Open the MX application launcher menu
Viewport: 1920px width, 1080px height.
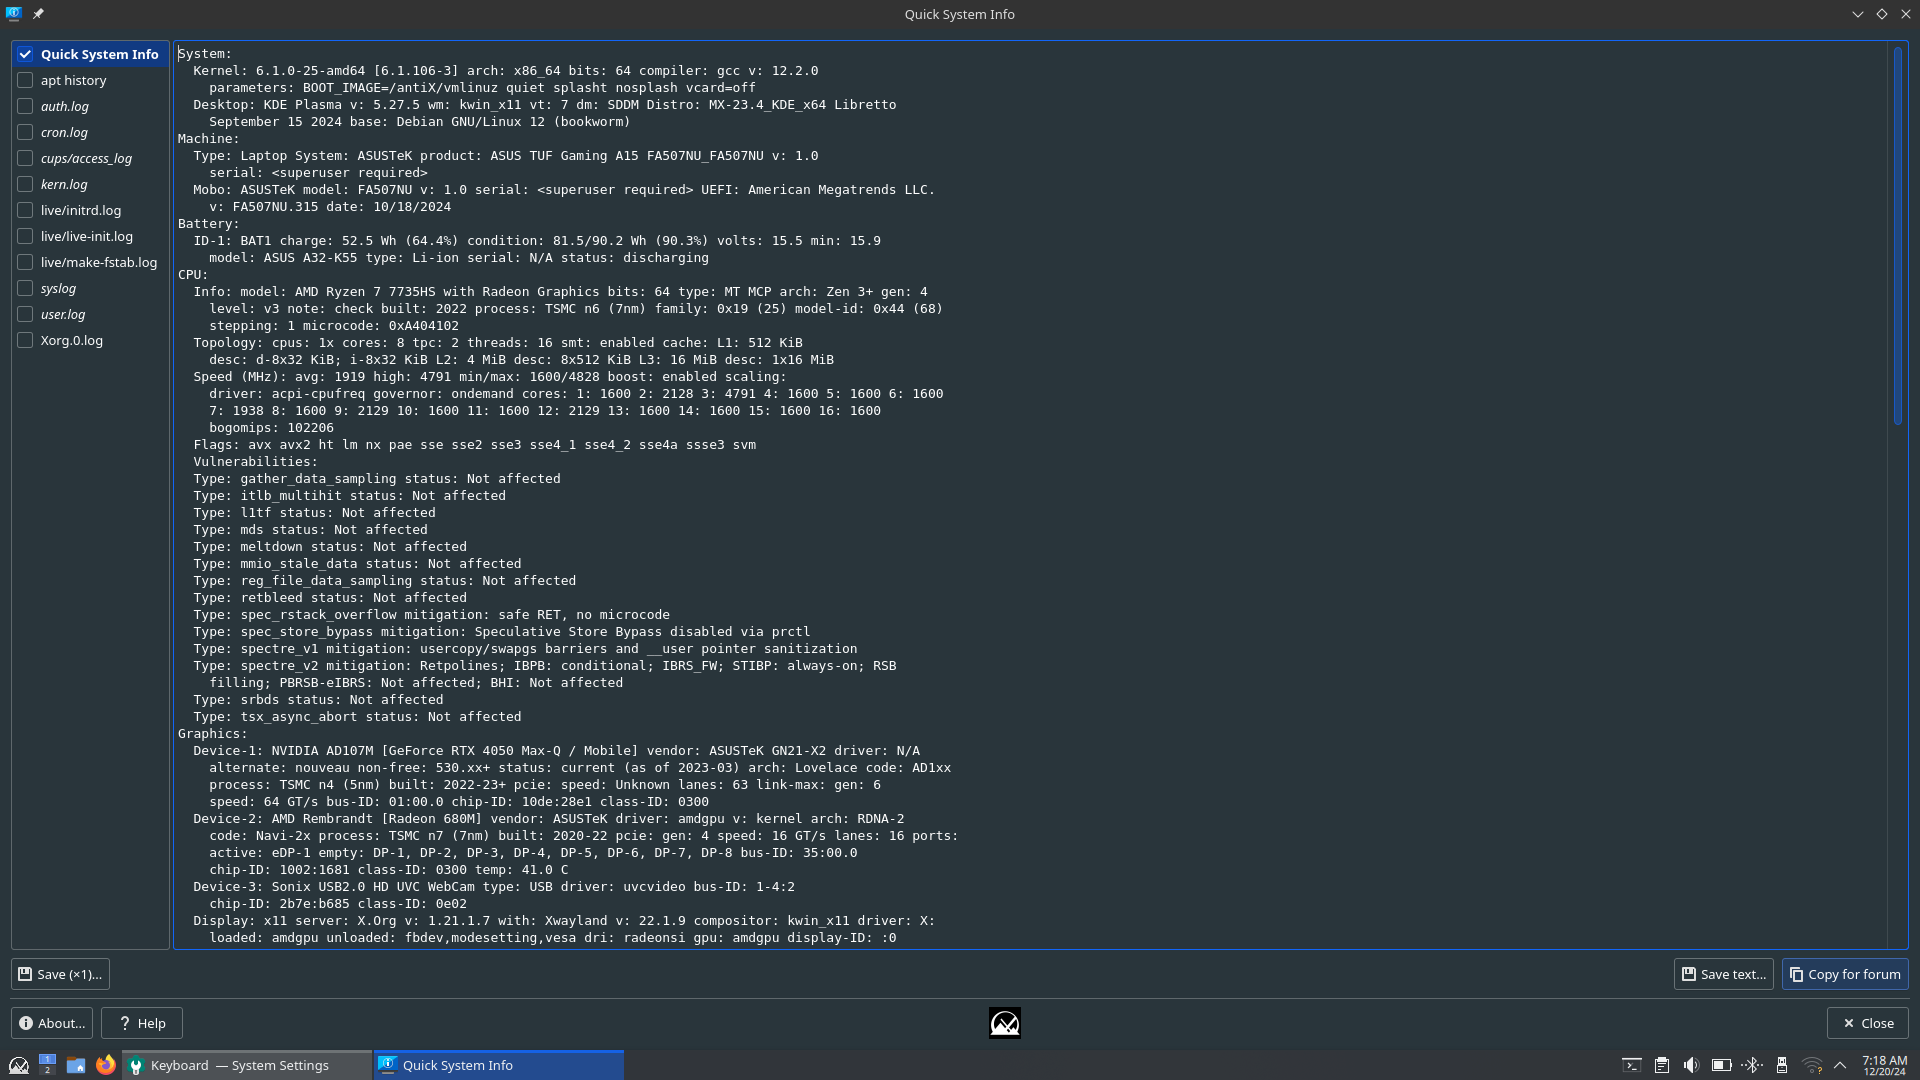coord(18,1065)
